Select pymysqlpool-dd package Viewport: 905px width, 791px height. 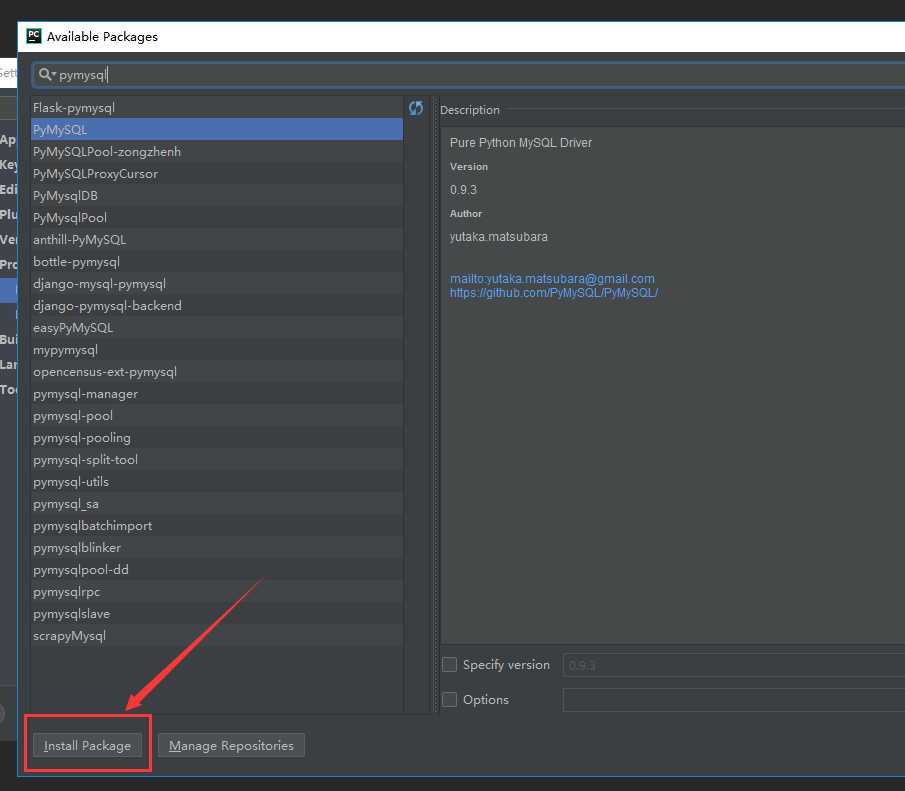(217, 569)
